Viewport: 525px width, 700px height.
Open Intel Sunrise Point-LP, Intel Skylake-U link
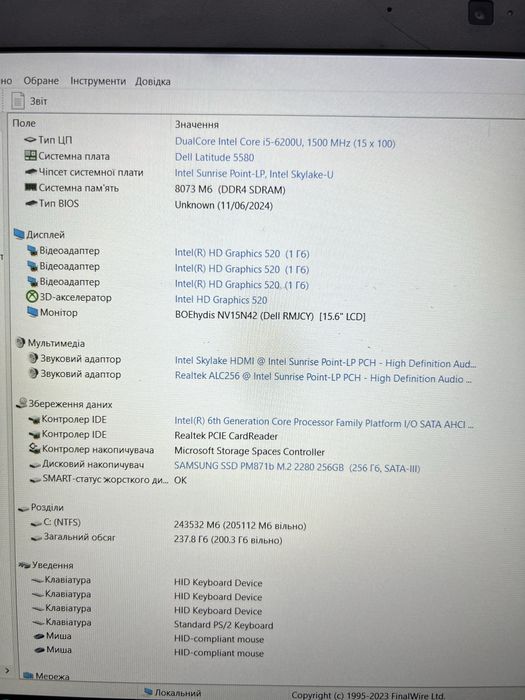[x=254, y=174]
